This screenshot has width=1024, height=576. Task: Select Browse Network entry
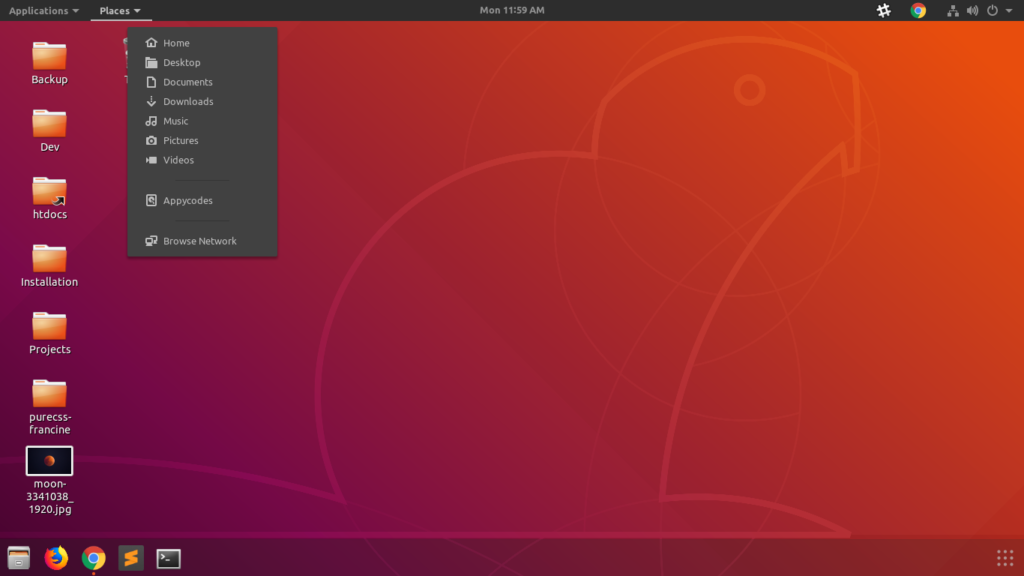pyautogui.click(x=202, y=241)
